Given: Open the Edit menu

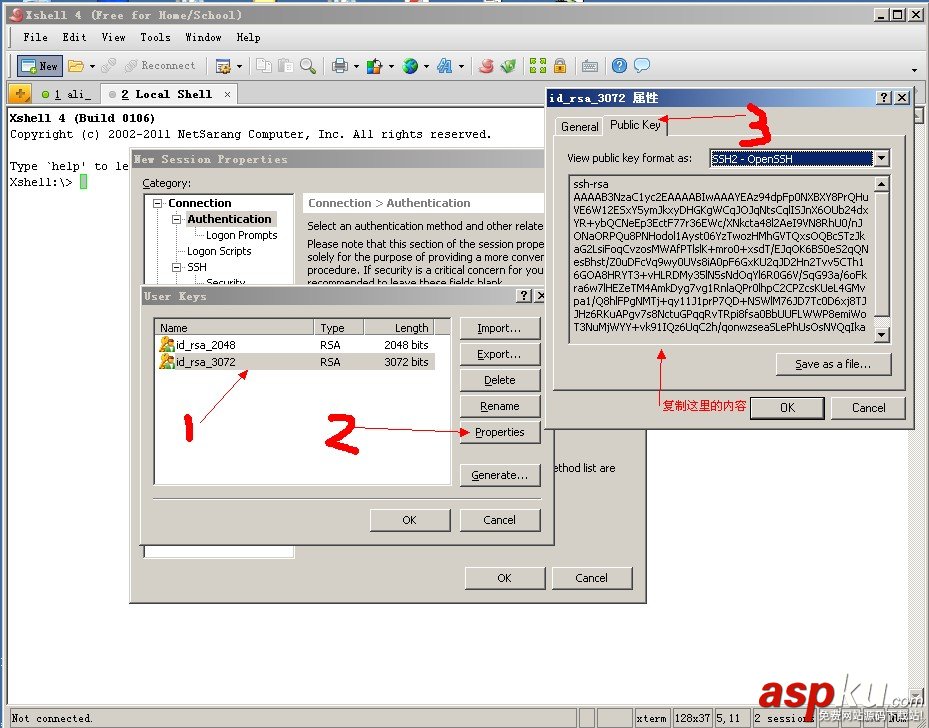Looking at the screenshot, I should click(x=75, y=37).
